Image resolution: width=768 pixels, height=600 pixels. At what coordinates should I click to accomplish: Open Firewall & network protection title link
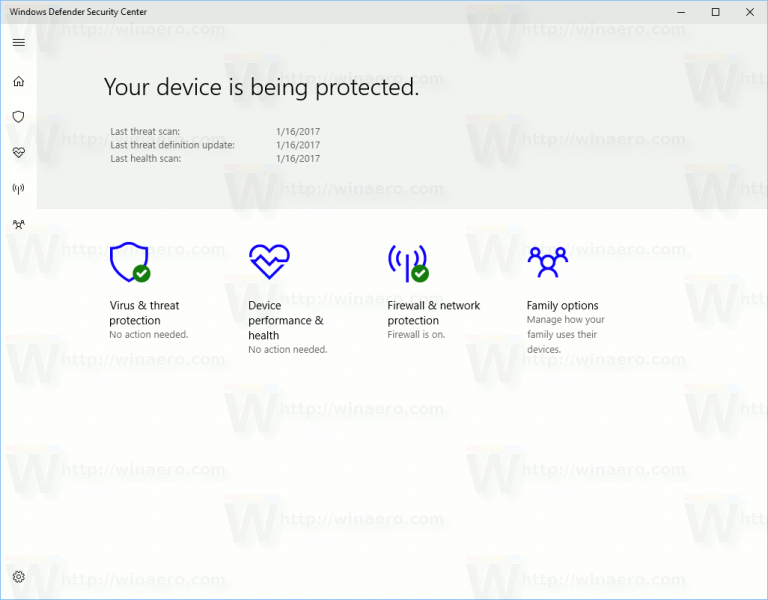[x=433, y=312]
